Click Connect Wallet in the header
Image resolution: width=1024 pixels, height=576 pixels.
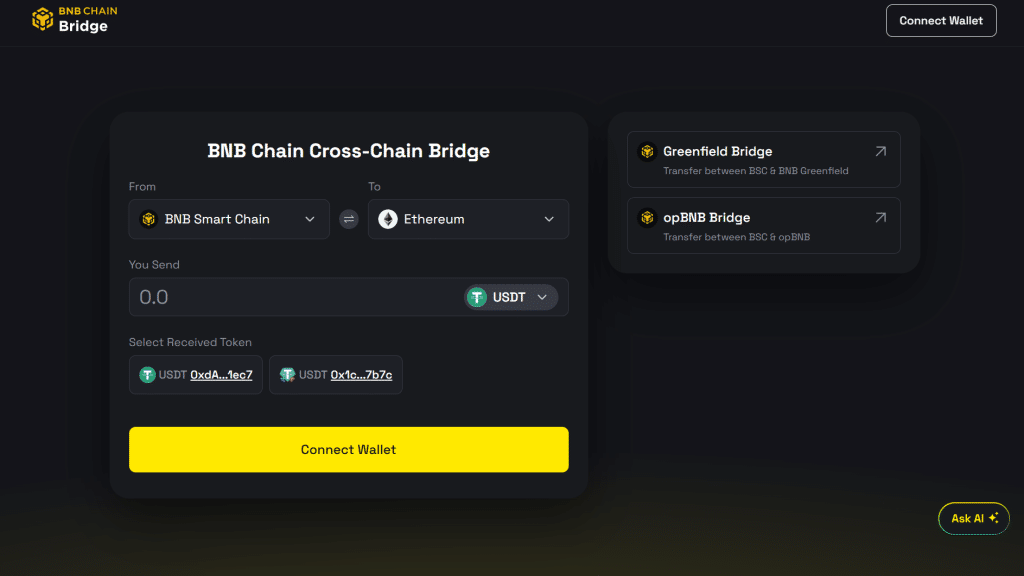941,21
